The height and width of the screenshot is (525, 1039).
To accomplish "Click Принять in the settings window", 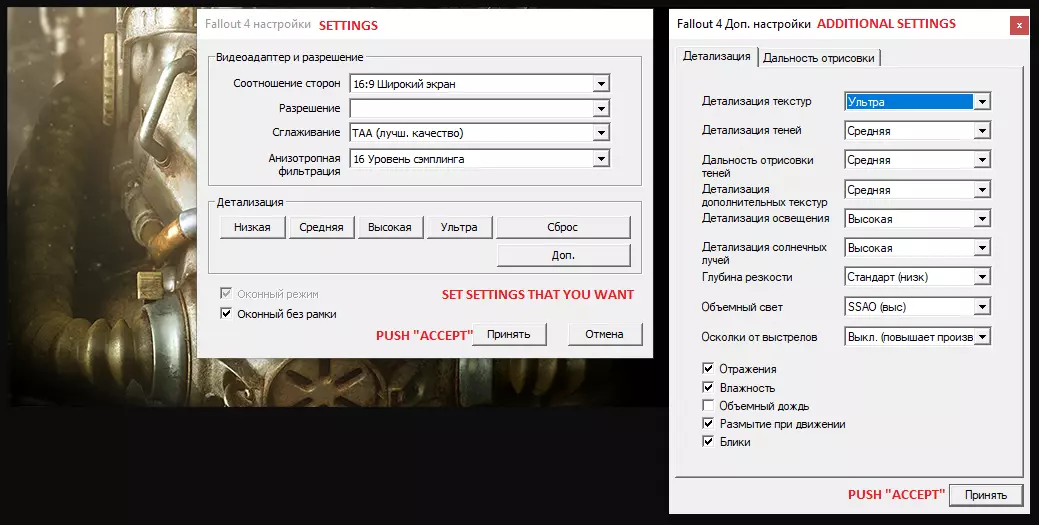I will point(509,334).
